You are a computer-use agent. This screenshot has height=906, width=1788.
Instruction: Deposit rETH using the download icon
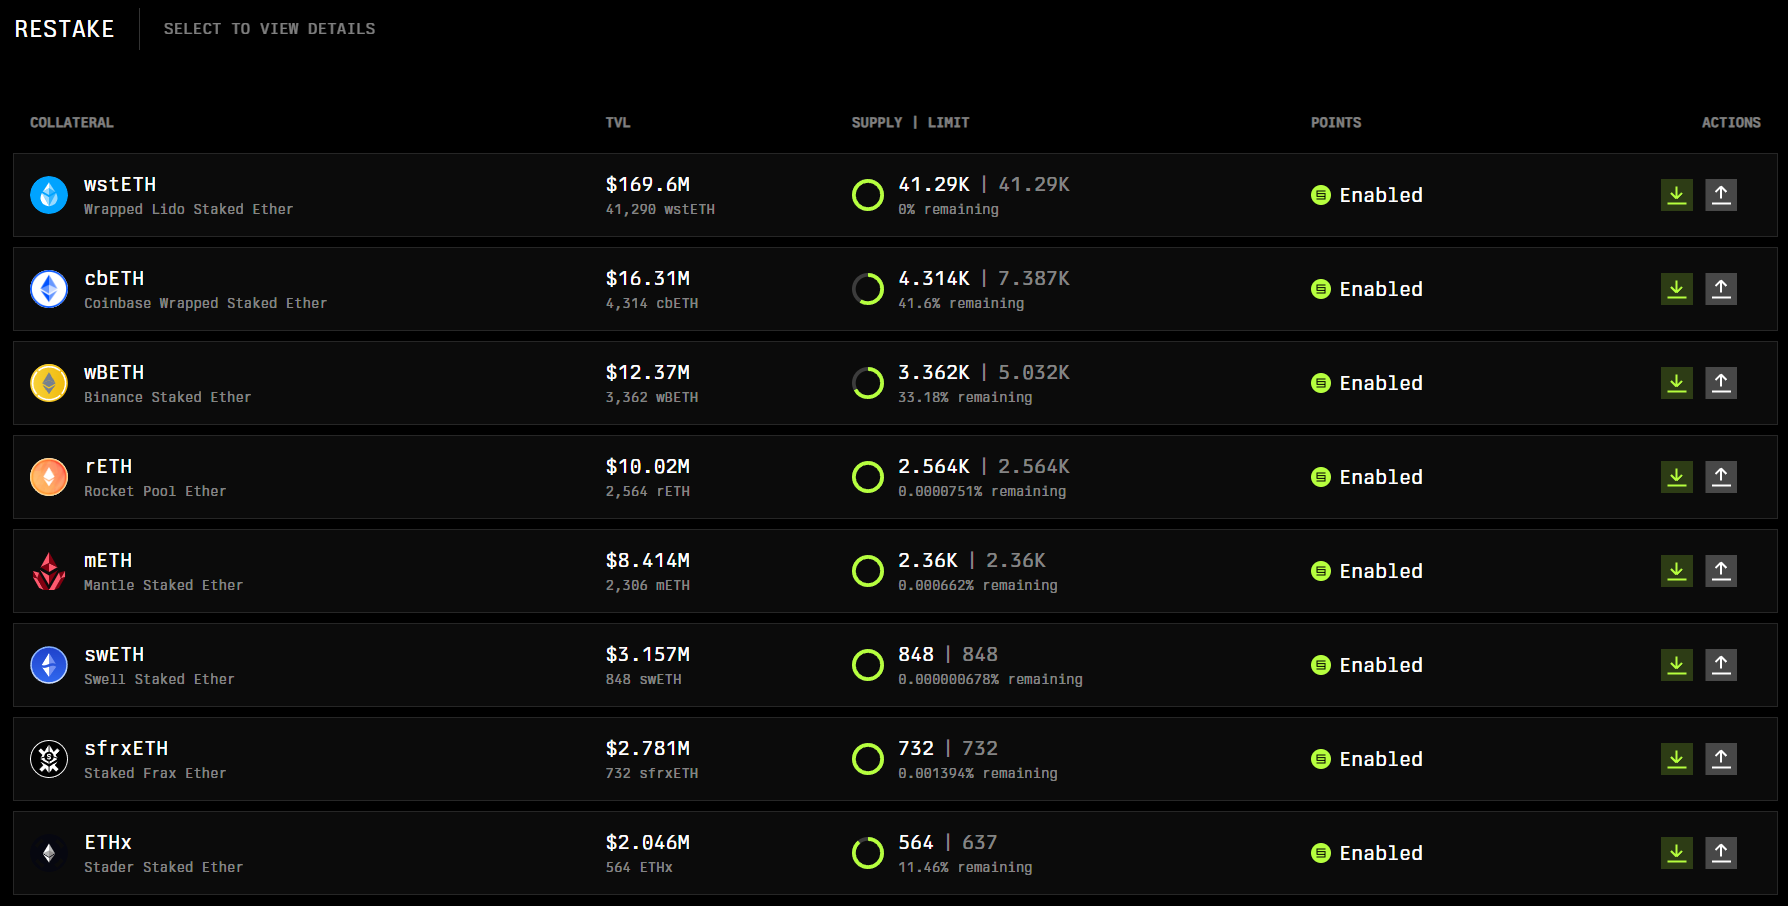1676,477
